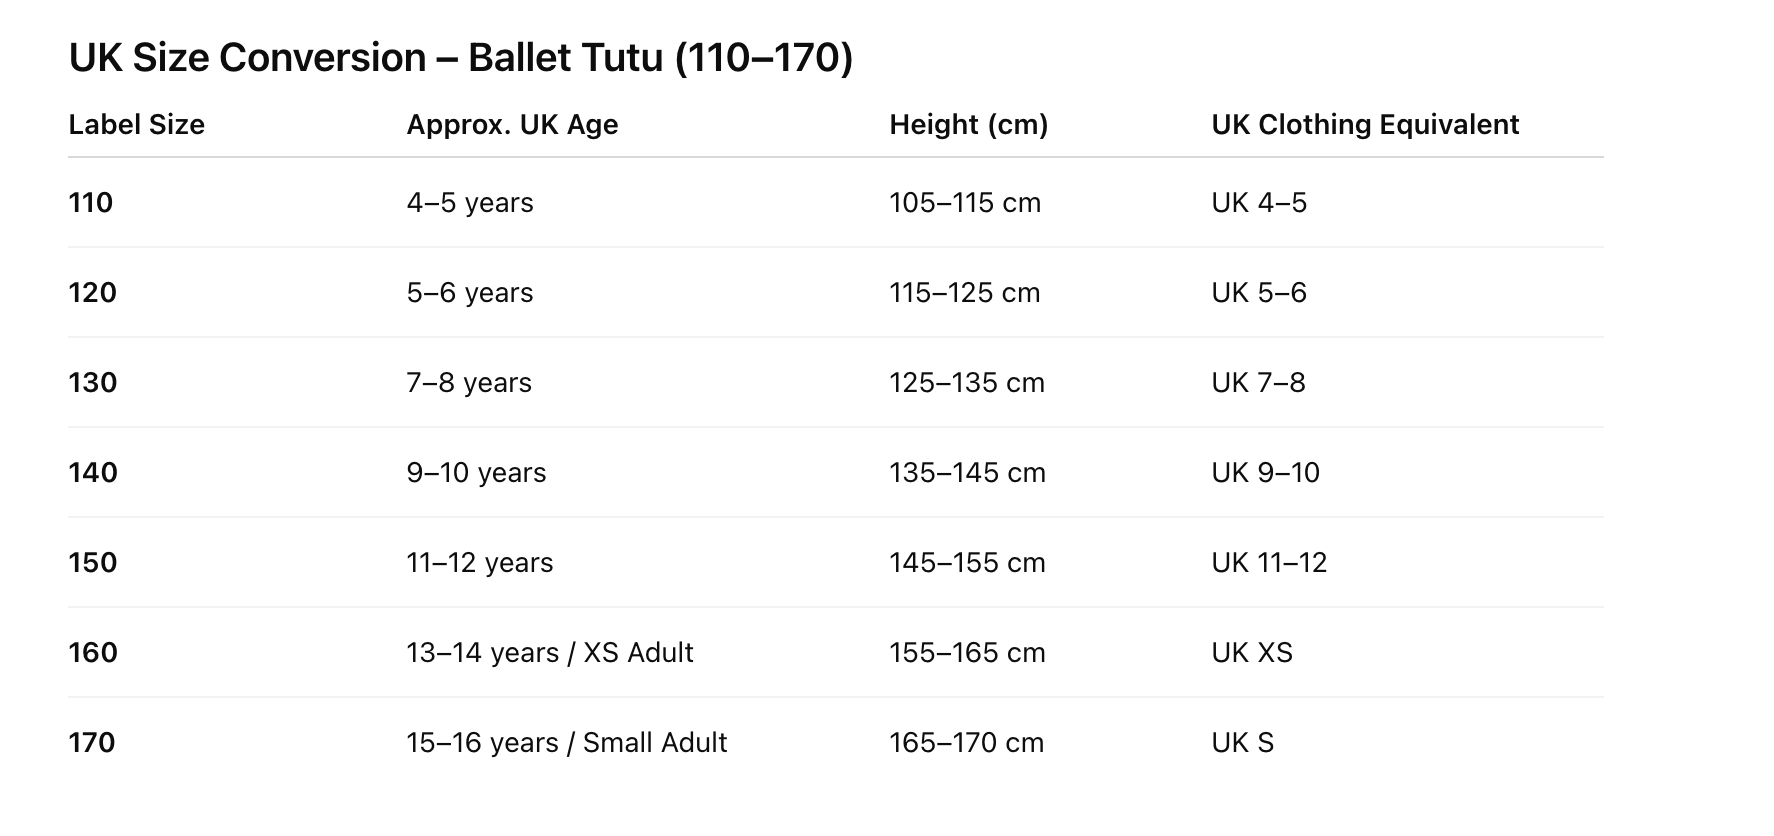Select label size 130 cell
The image size is (1774, 836).
pos(93,383)
